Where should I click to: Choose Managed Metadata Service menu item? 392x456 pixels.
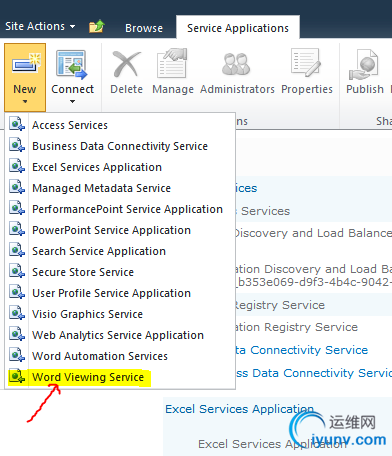coord(101,188)
